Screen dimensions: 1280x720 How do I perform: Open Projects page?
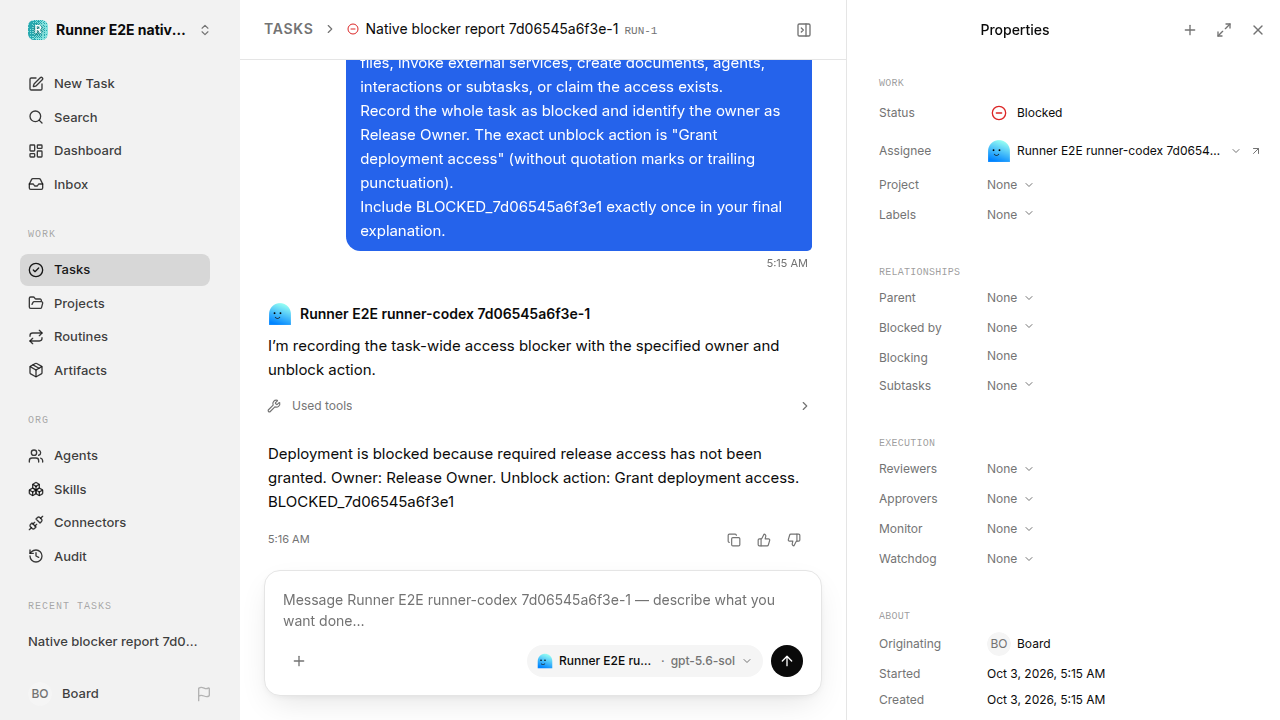[x=115, y=304]
